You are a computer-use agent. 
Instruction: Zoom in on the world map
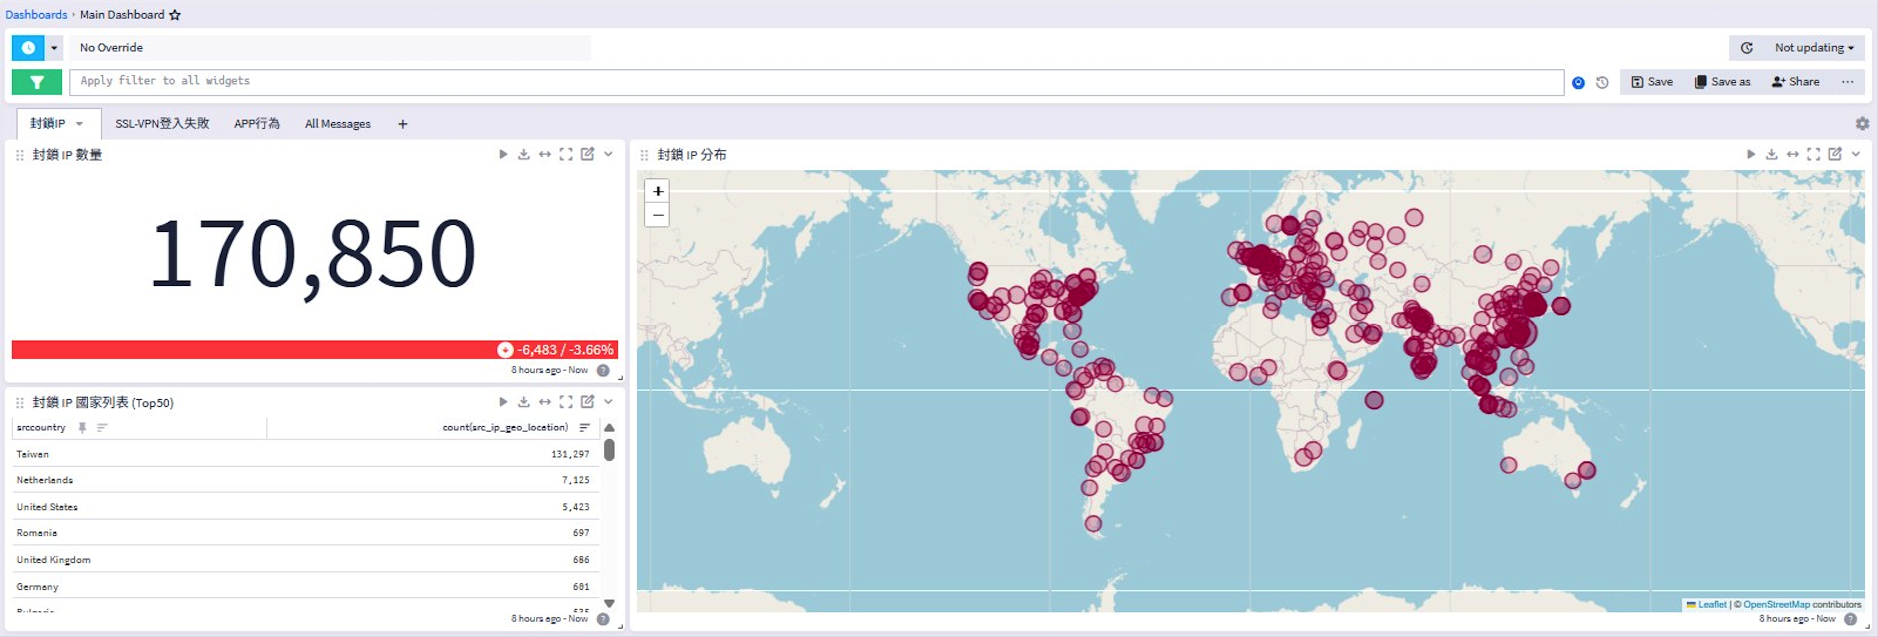[657, 191]
